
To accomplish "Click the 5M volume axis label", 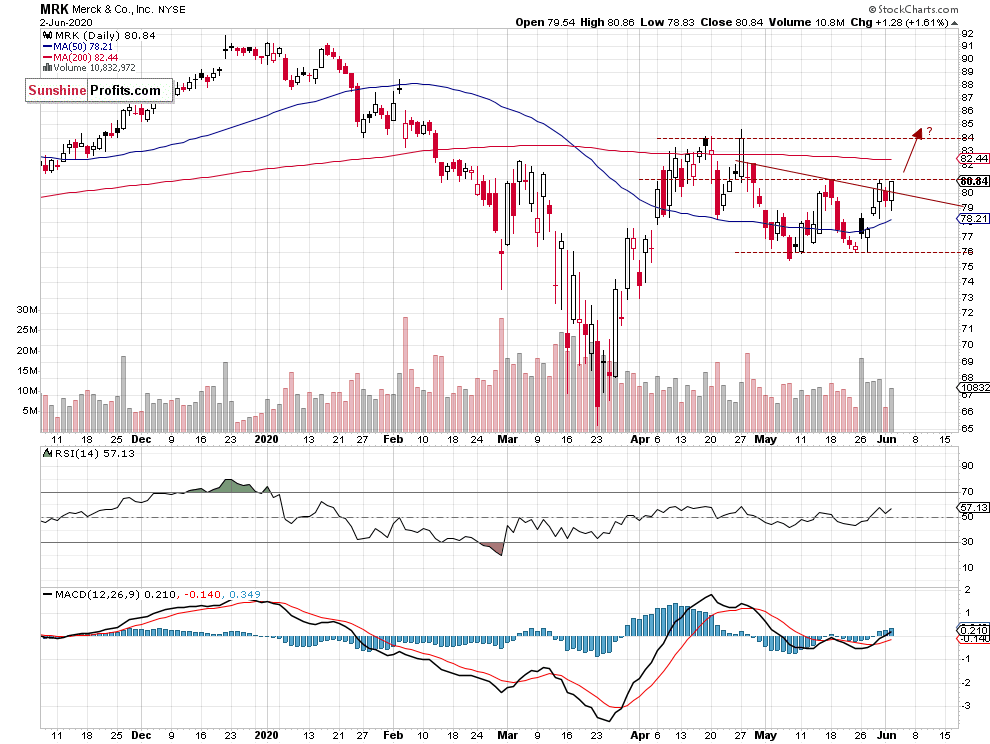I will [30, 411].
